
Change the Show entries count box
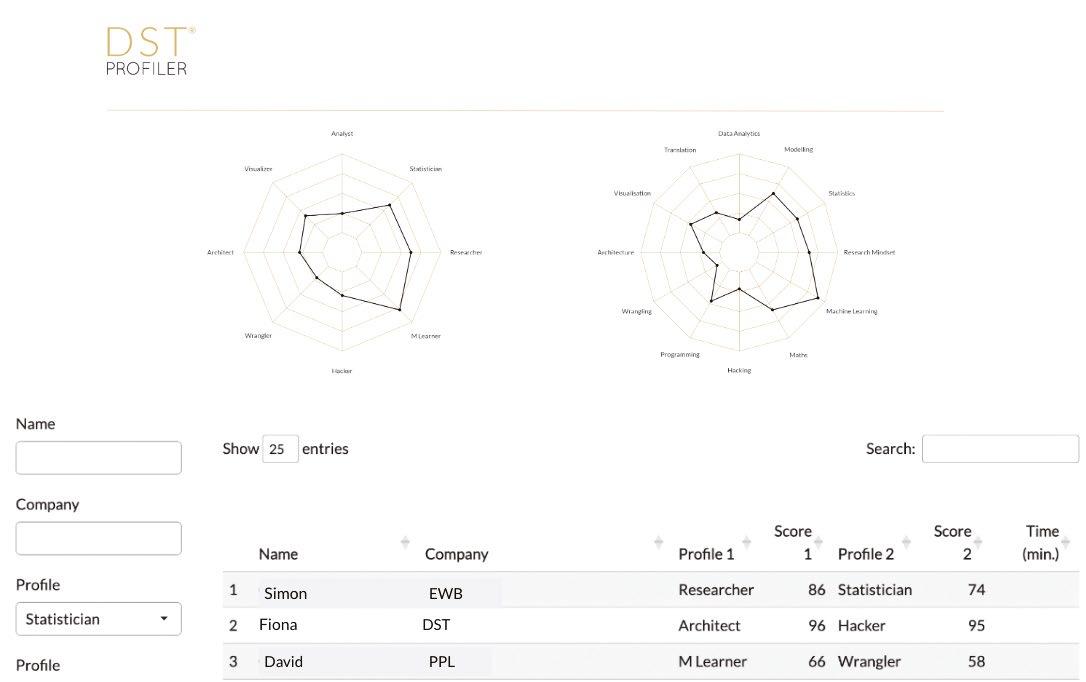tap(280, 449)
